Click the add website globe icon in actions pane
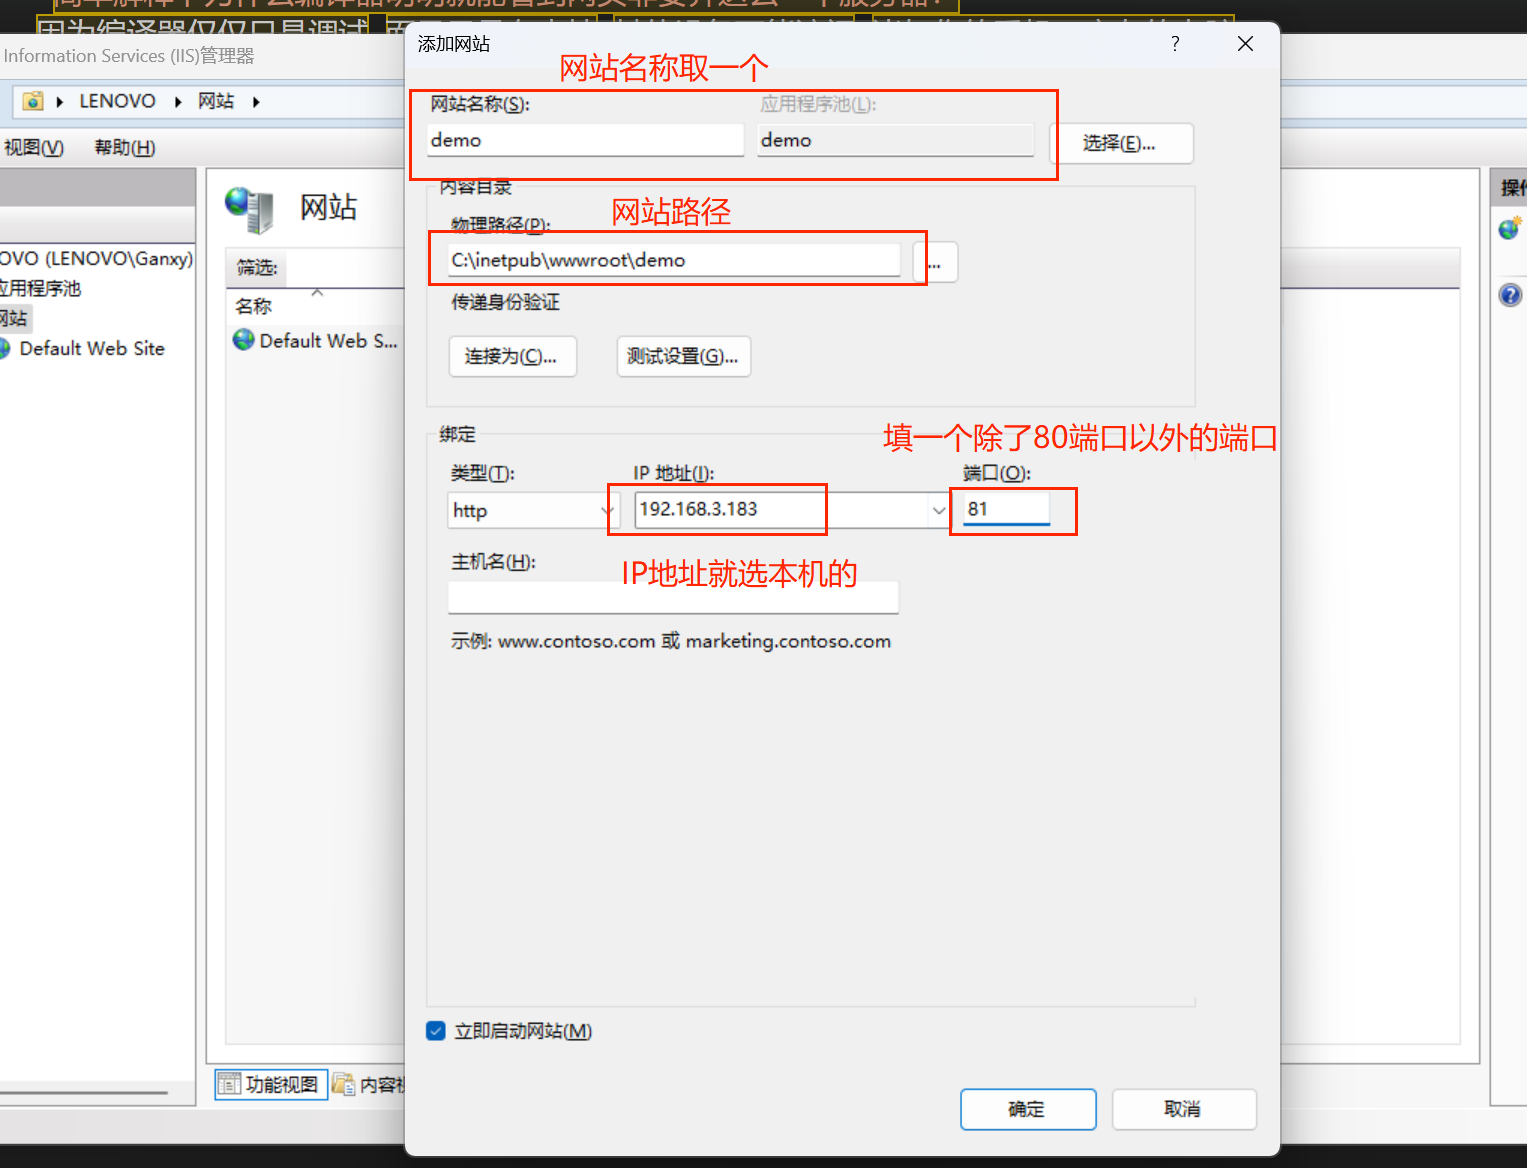 click(x=1510, y=228)
